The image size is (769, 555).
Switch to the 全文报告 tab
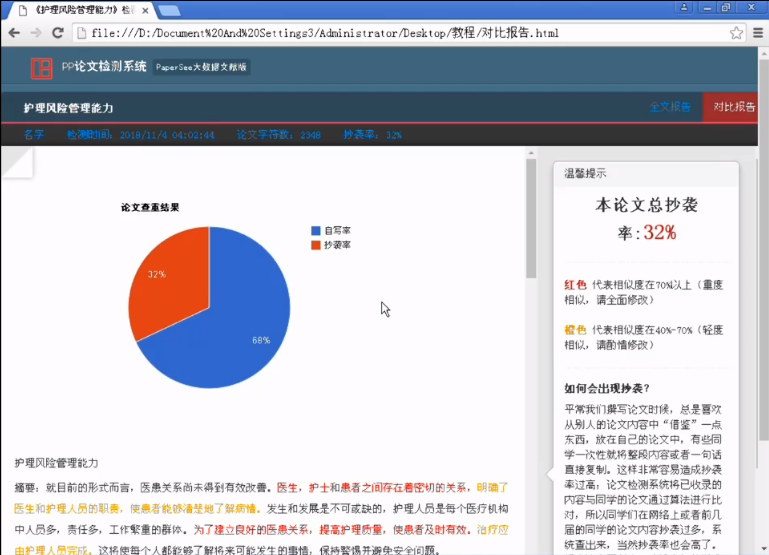point(670,107)
